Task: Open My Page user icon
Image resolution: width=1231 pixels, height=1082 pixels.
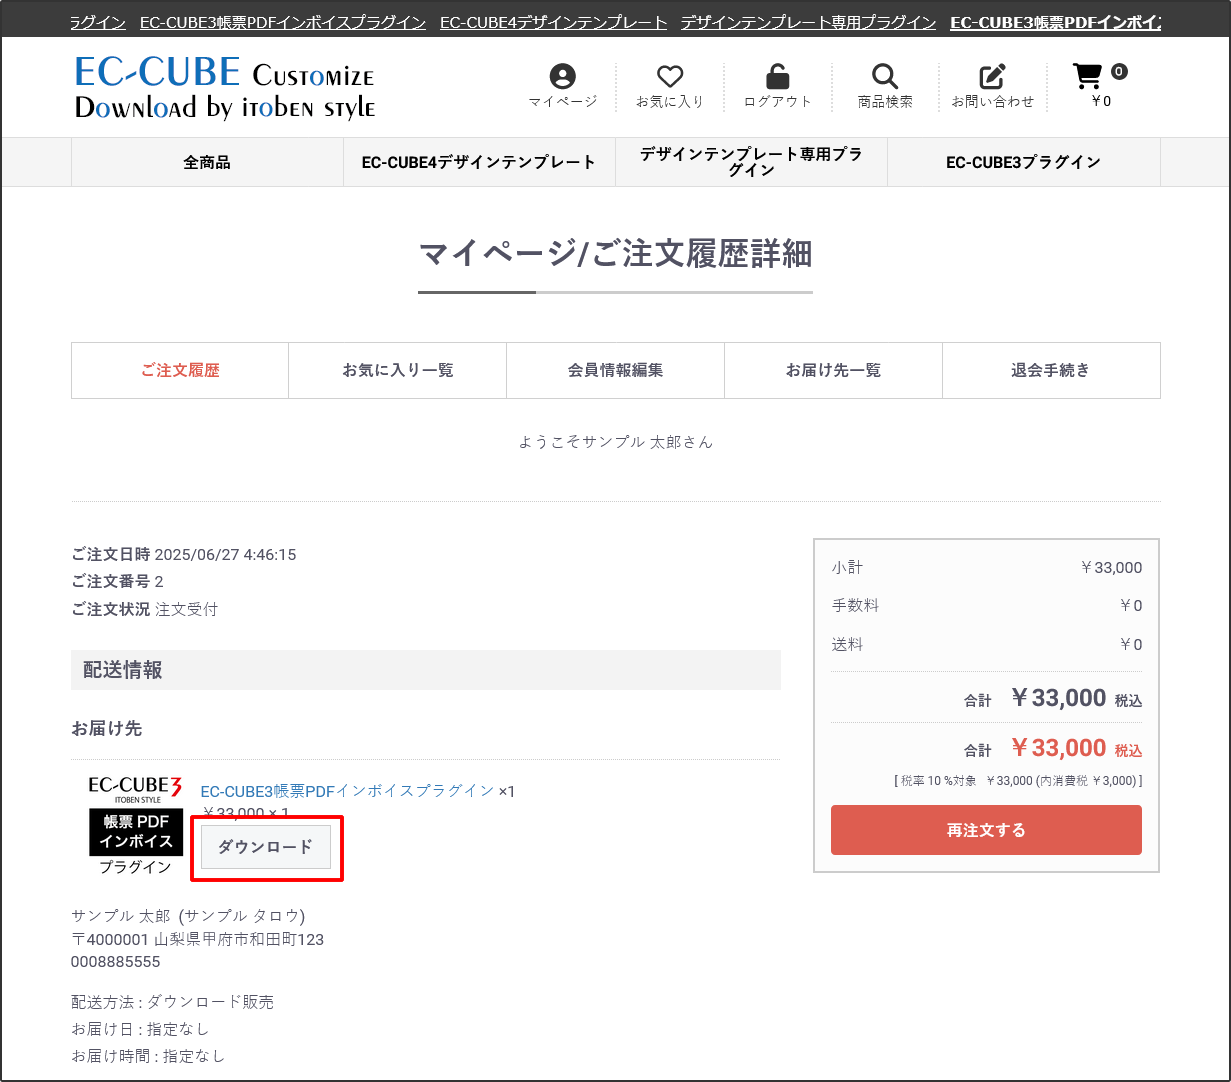Action: (x=563, y=76)
